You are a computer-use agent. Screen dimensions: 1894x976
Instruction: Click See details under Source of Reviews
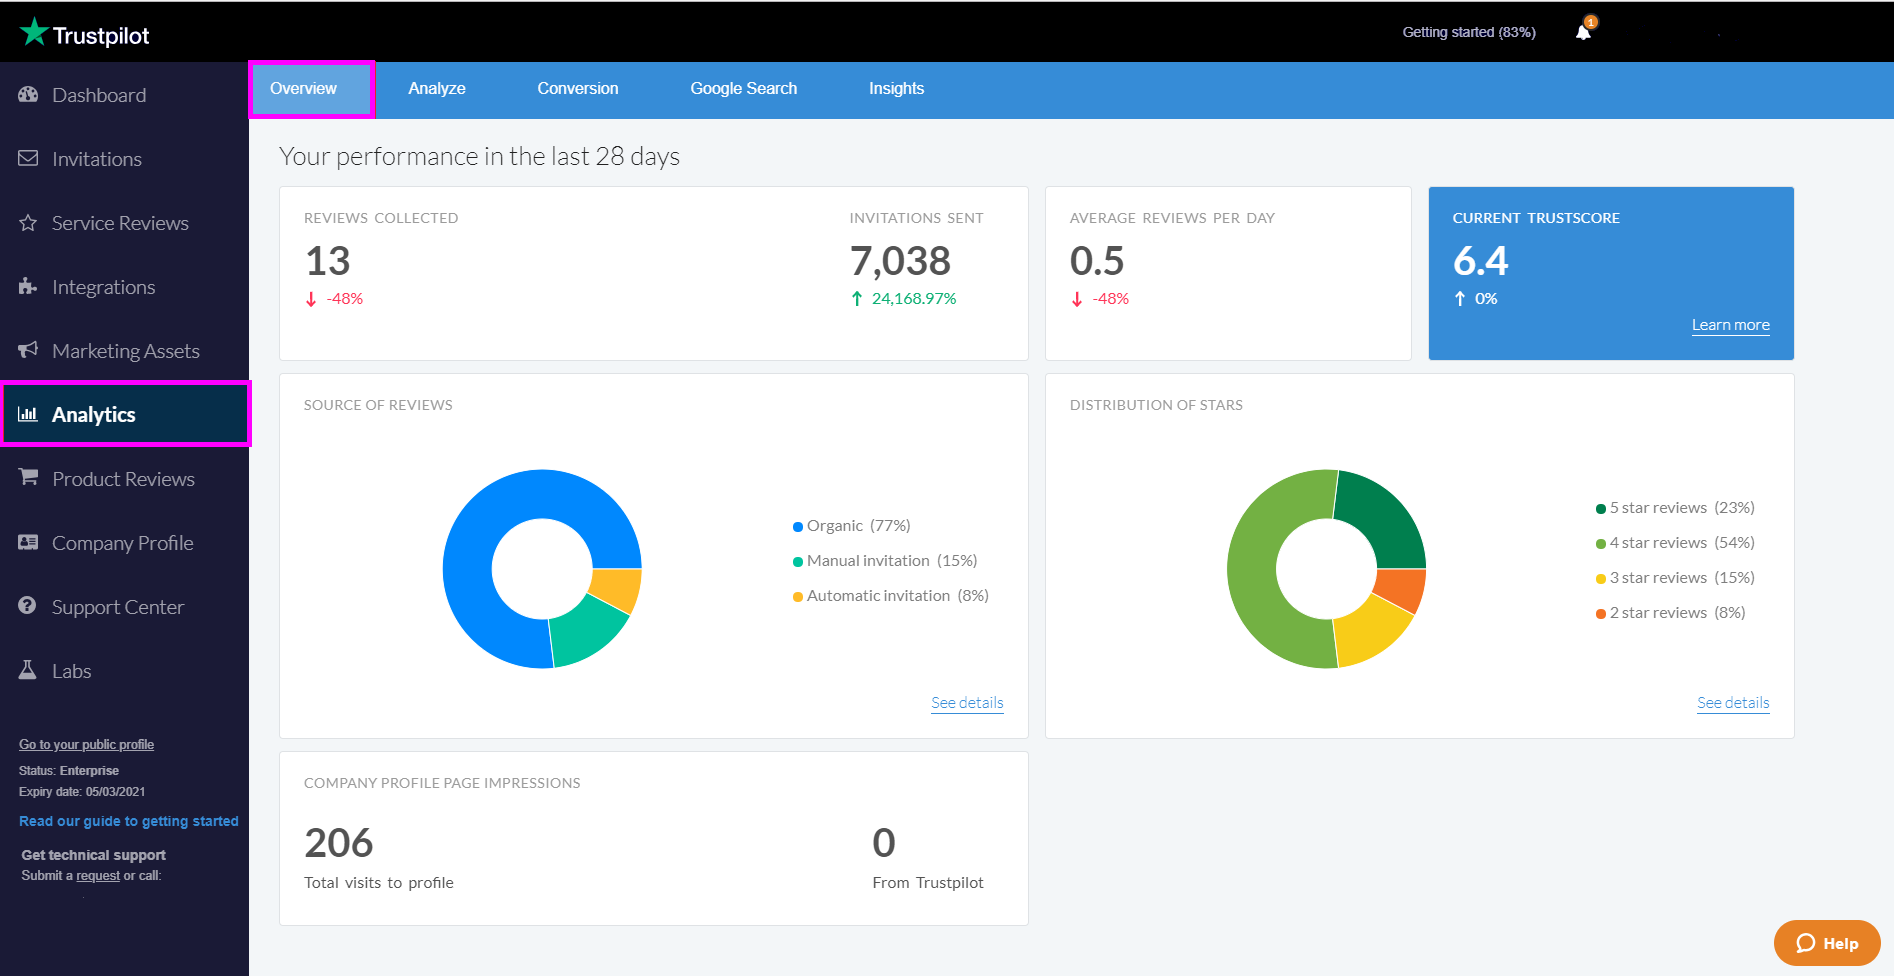pyautogui.click(x=967, y=703)
